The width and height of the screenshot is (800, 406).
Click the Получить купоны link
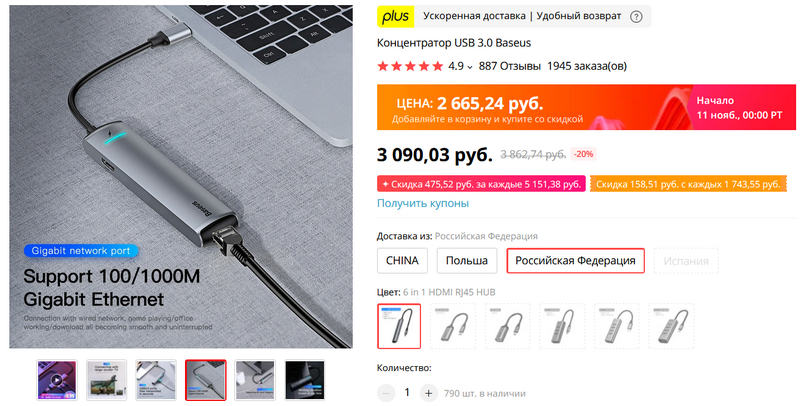coord(423,203)
